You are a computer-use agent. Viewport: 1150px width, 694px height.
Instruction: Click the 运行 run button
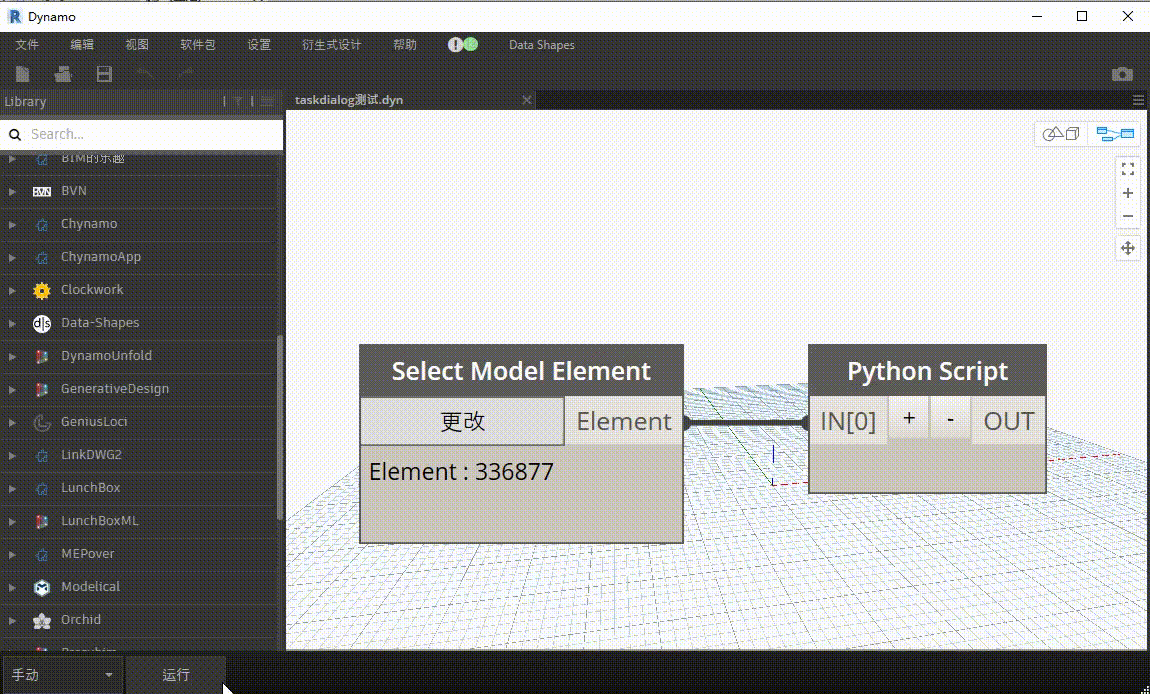(176, 675)
